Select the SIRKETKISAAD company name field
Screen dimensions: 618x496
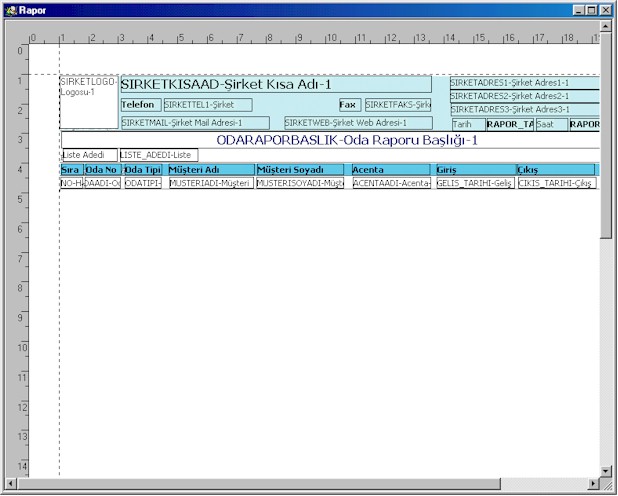coord(275,85)
